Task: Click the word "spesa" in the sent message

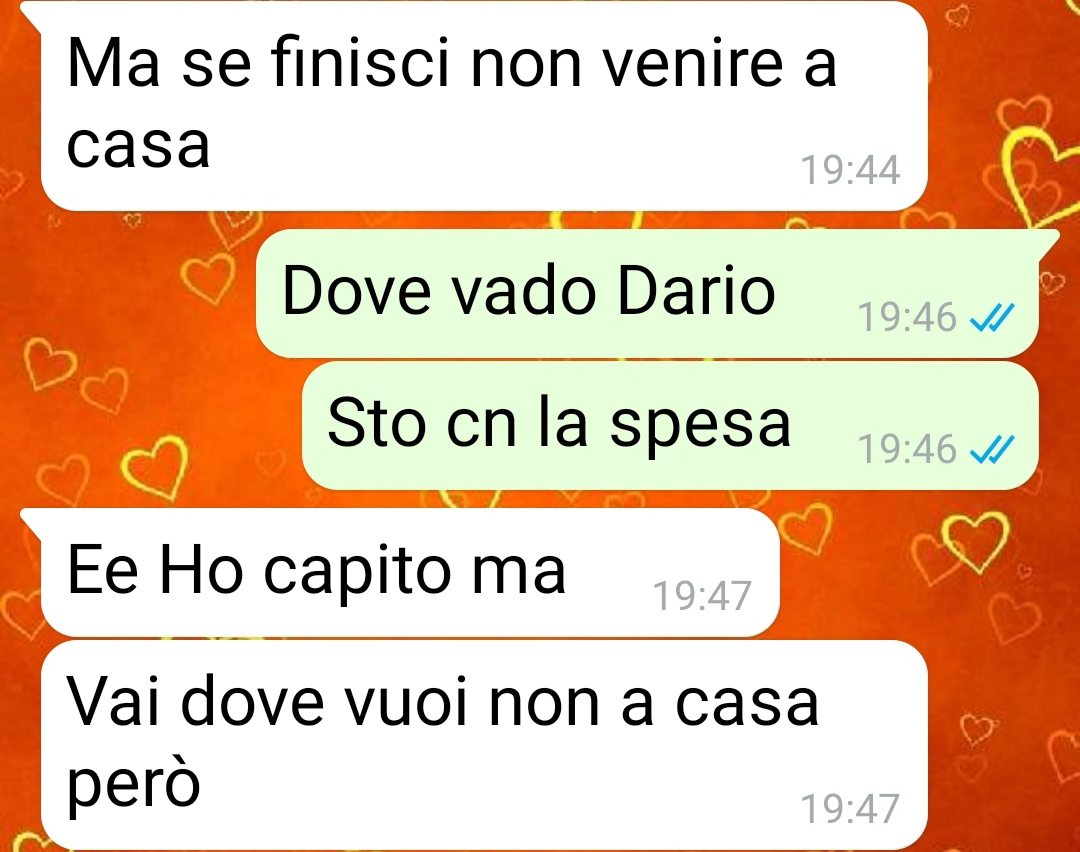Action: click(700, 426)
